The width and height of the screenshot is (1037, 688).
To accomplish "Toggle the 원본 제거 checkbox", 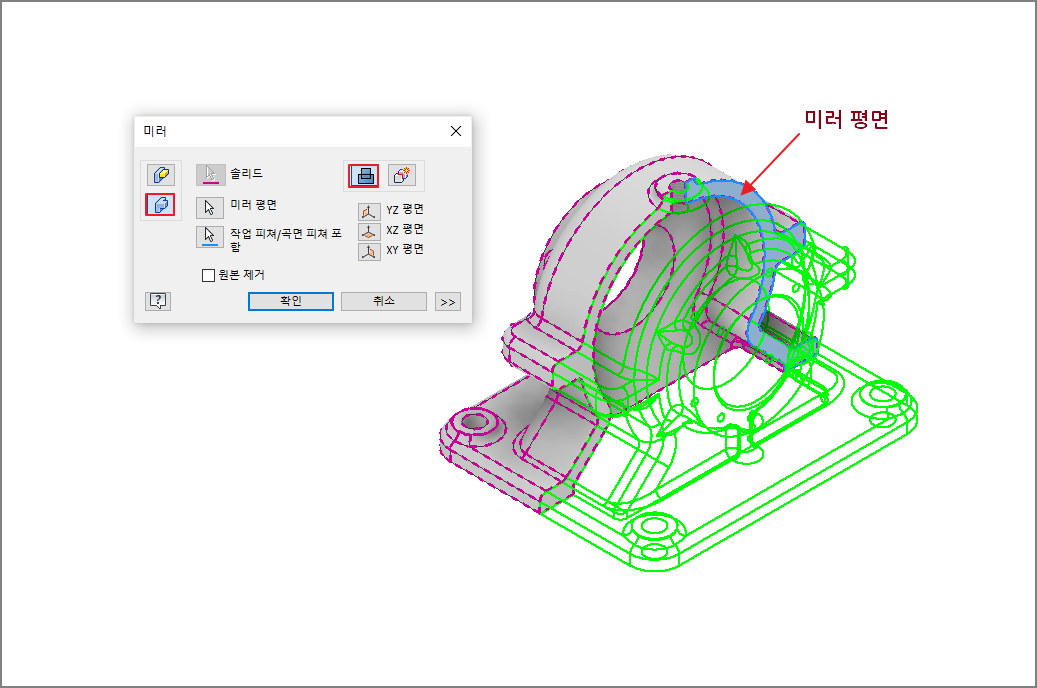I will (208, 275).
